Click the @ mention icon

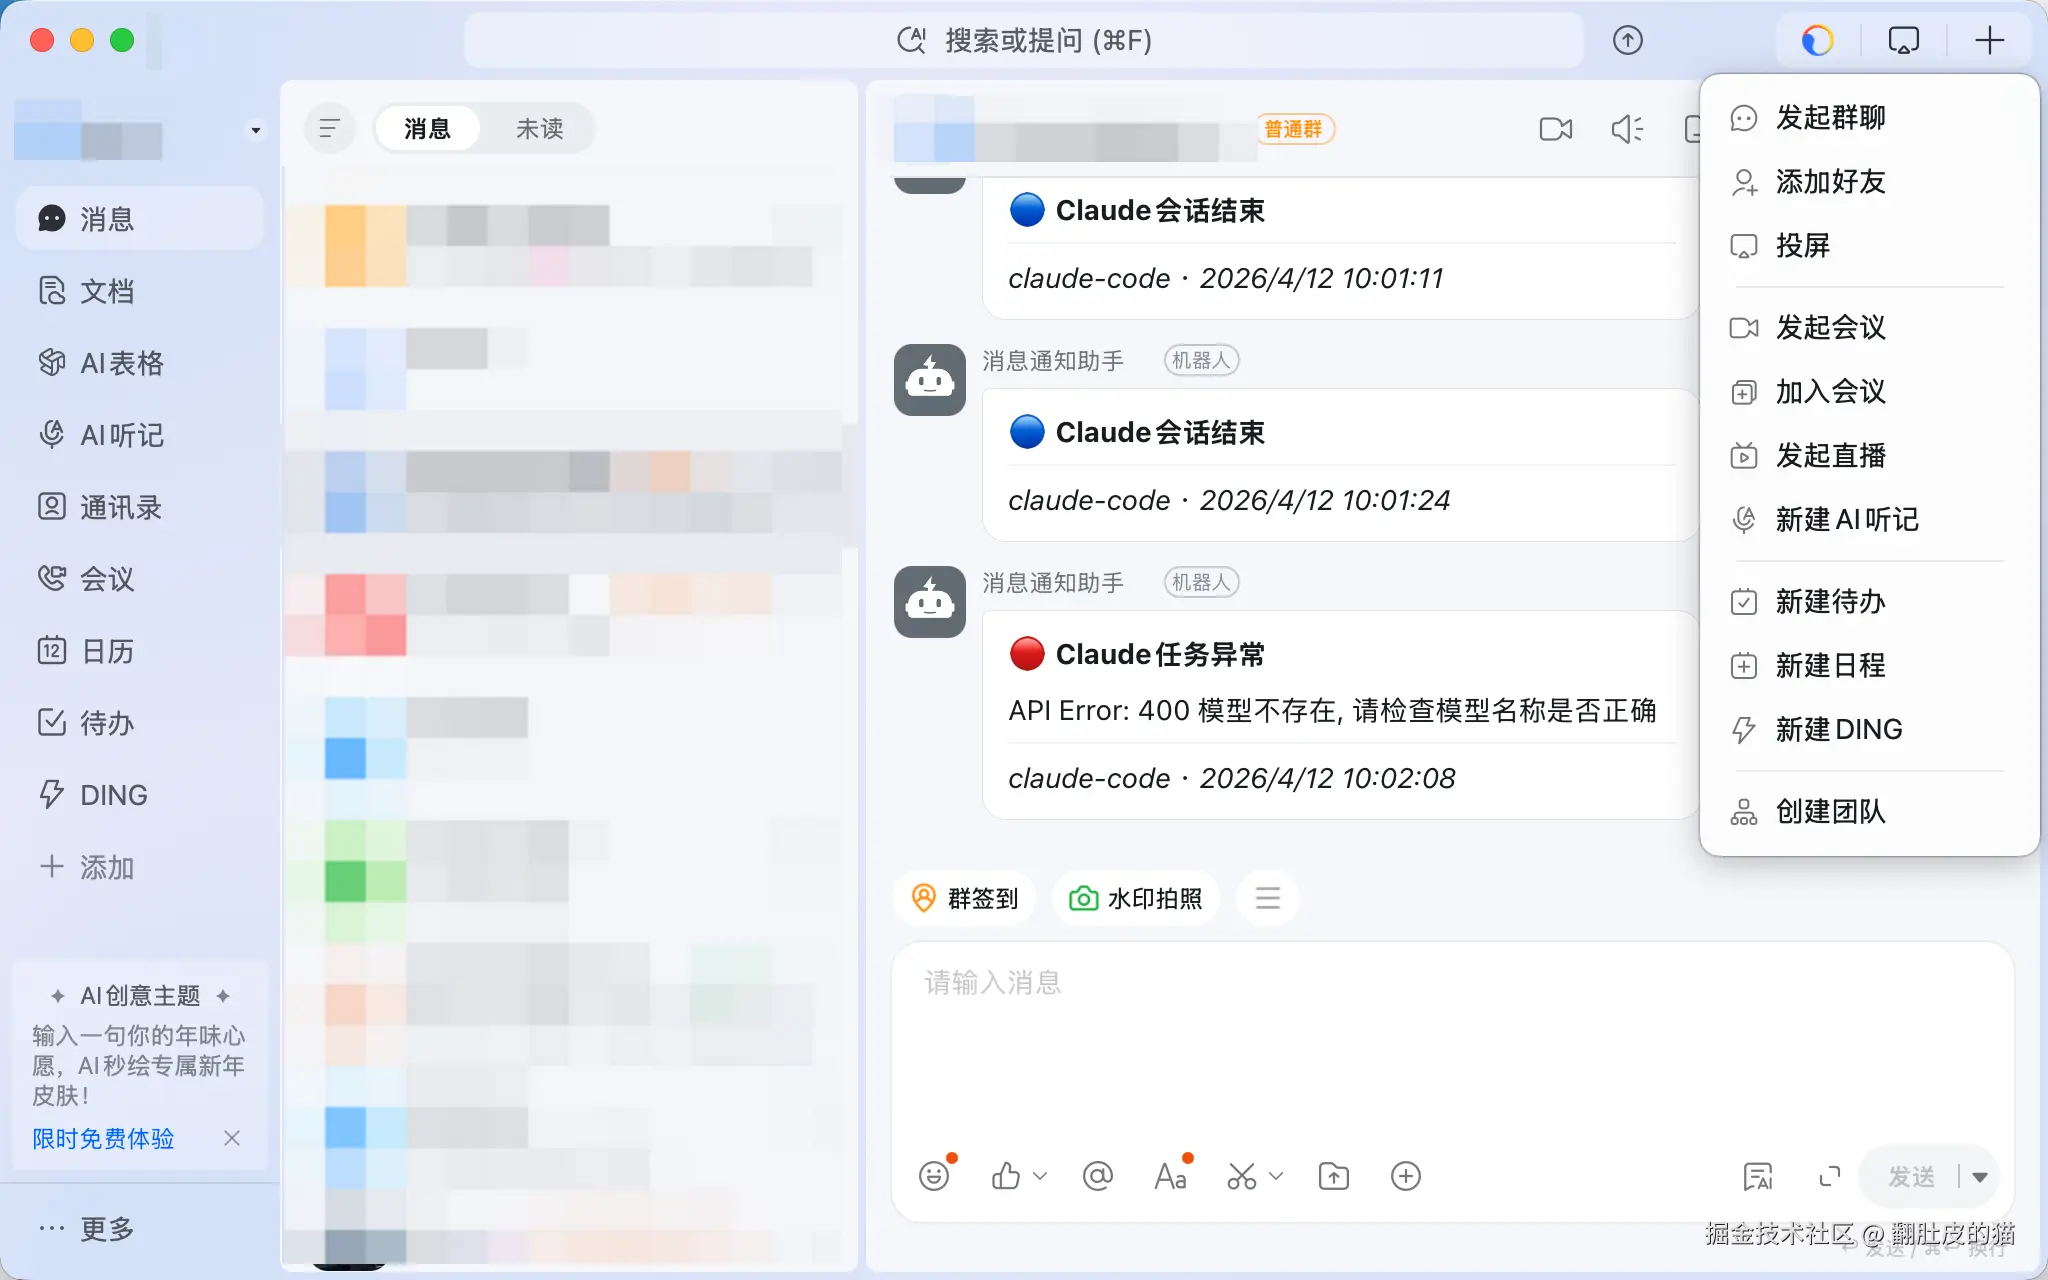pos(1098,1176)
